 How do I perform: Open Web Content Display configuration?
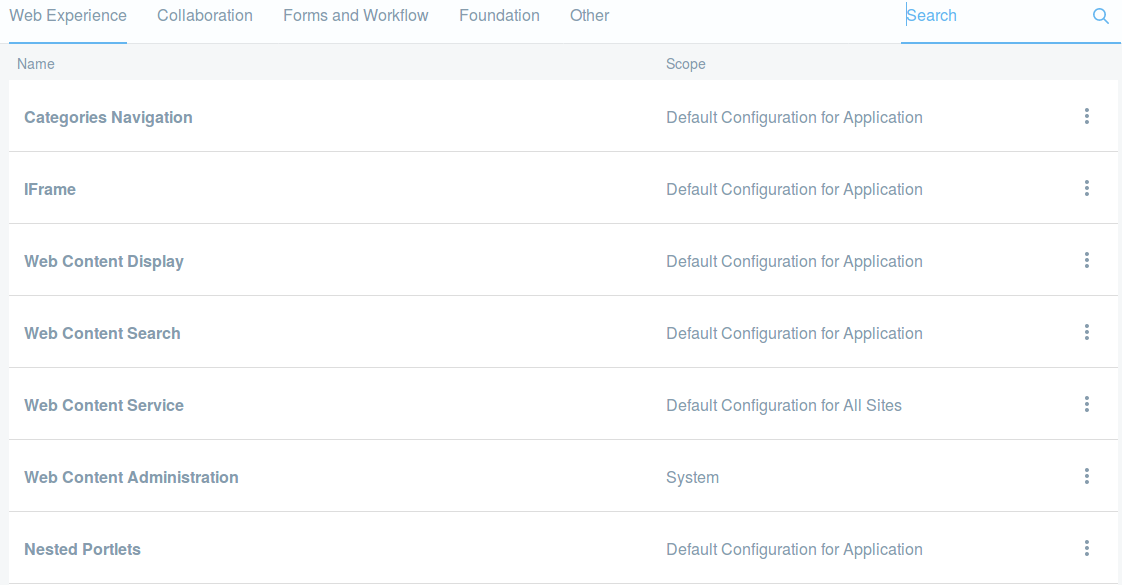point(104,262)
